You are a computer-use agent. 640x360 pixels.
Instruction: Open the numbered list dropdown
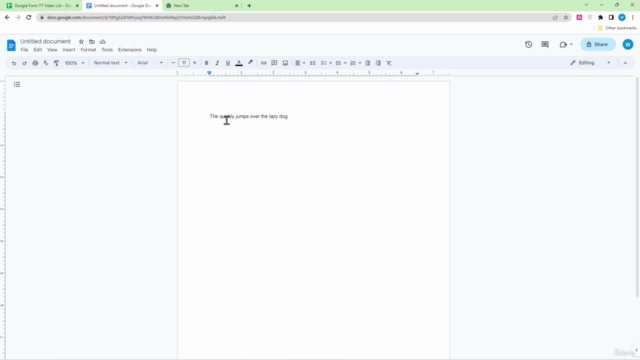[360, 63]
